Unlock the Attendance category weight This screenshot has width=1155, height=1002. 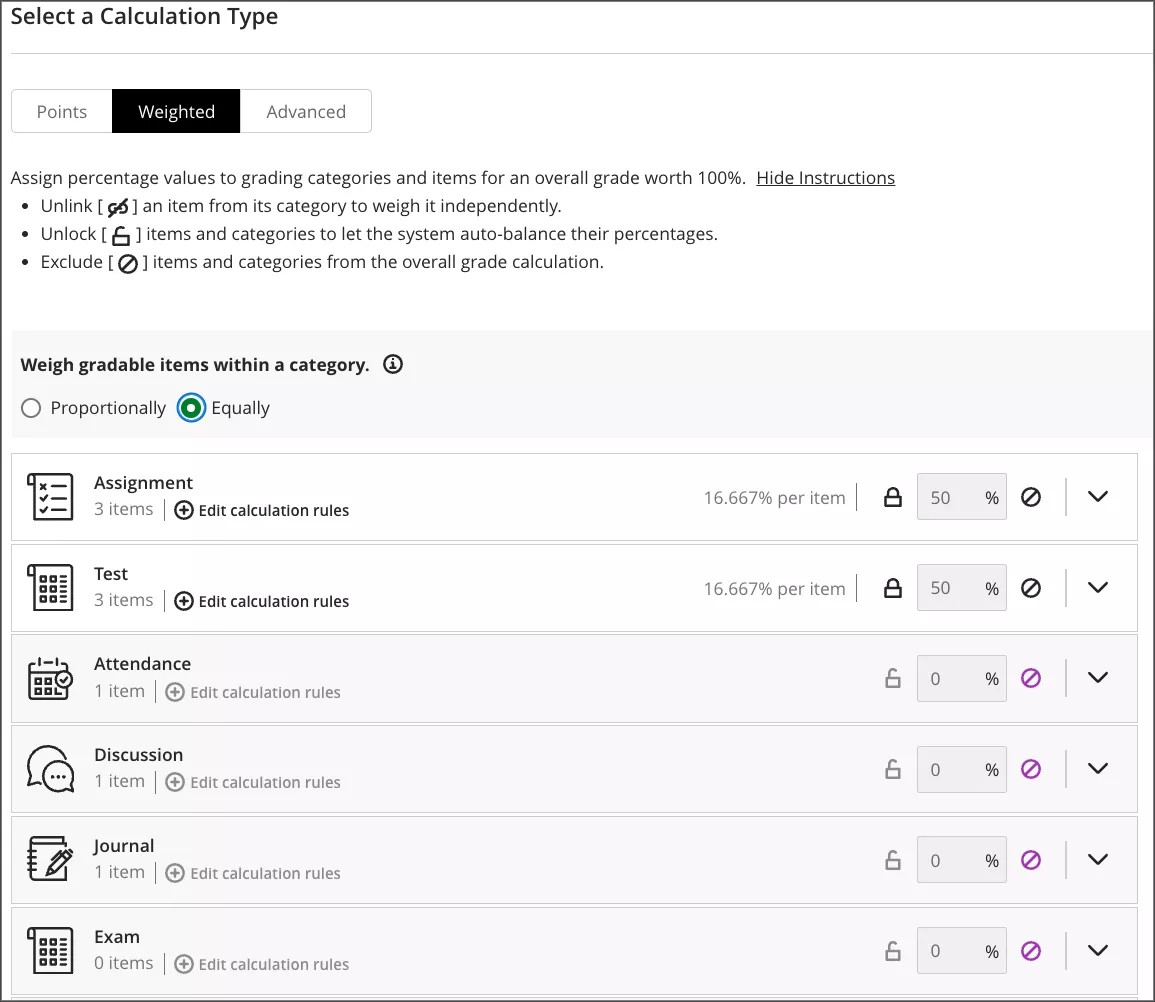click(892, 678)
